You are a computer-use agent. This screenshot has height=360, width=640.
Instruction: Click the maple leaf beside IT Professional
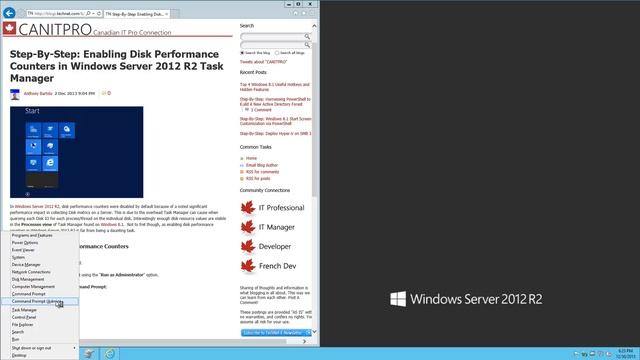click(x=248, y=208)
